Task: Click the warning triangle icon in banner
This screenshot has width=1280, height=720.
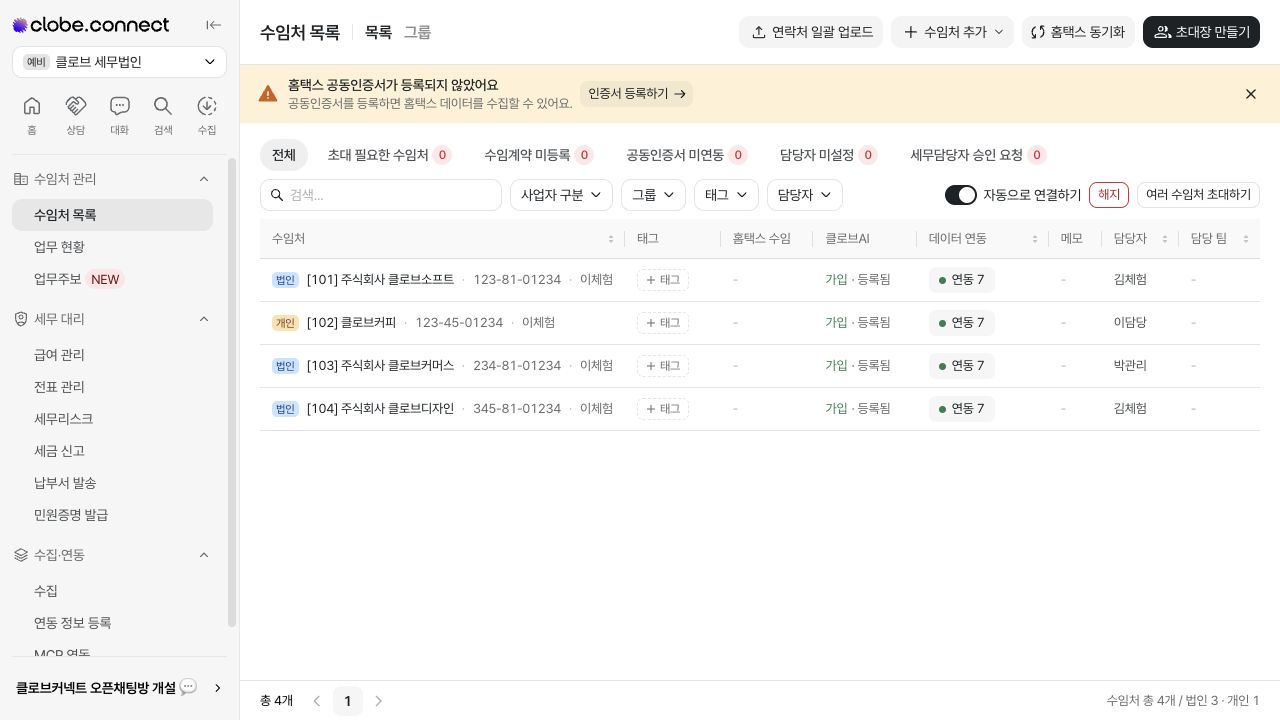Action: click(x=268, y=94)
